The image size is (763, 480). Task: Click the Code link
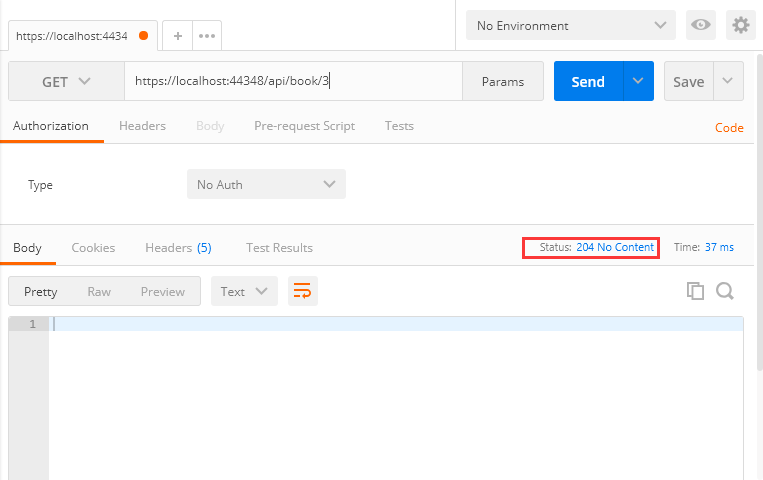[729, 128]
